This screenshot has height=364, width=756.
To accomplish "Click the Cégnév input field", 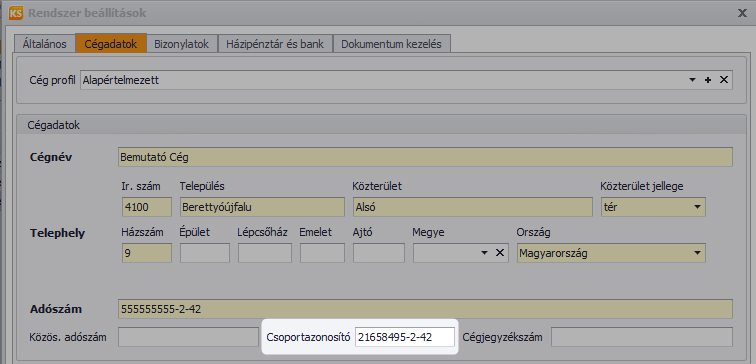I will coord(425,157).
